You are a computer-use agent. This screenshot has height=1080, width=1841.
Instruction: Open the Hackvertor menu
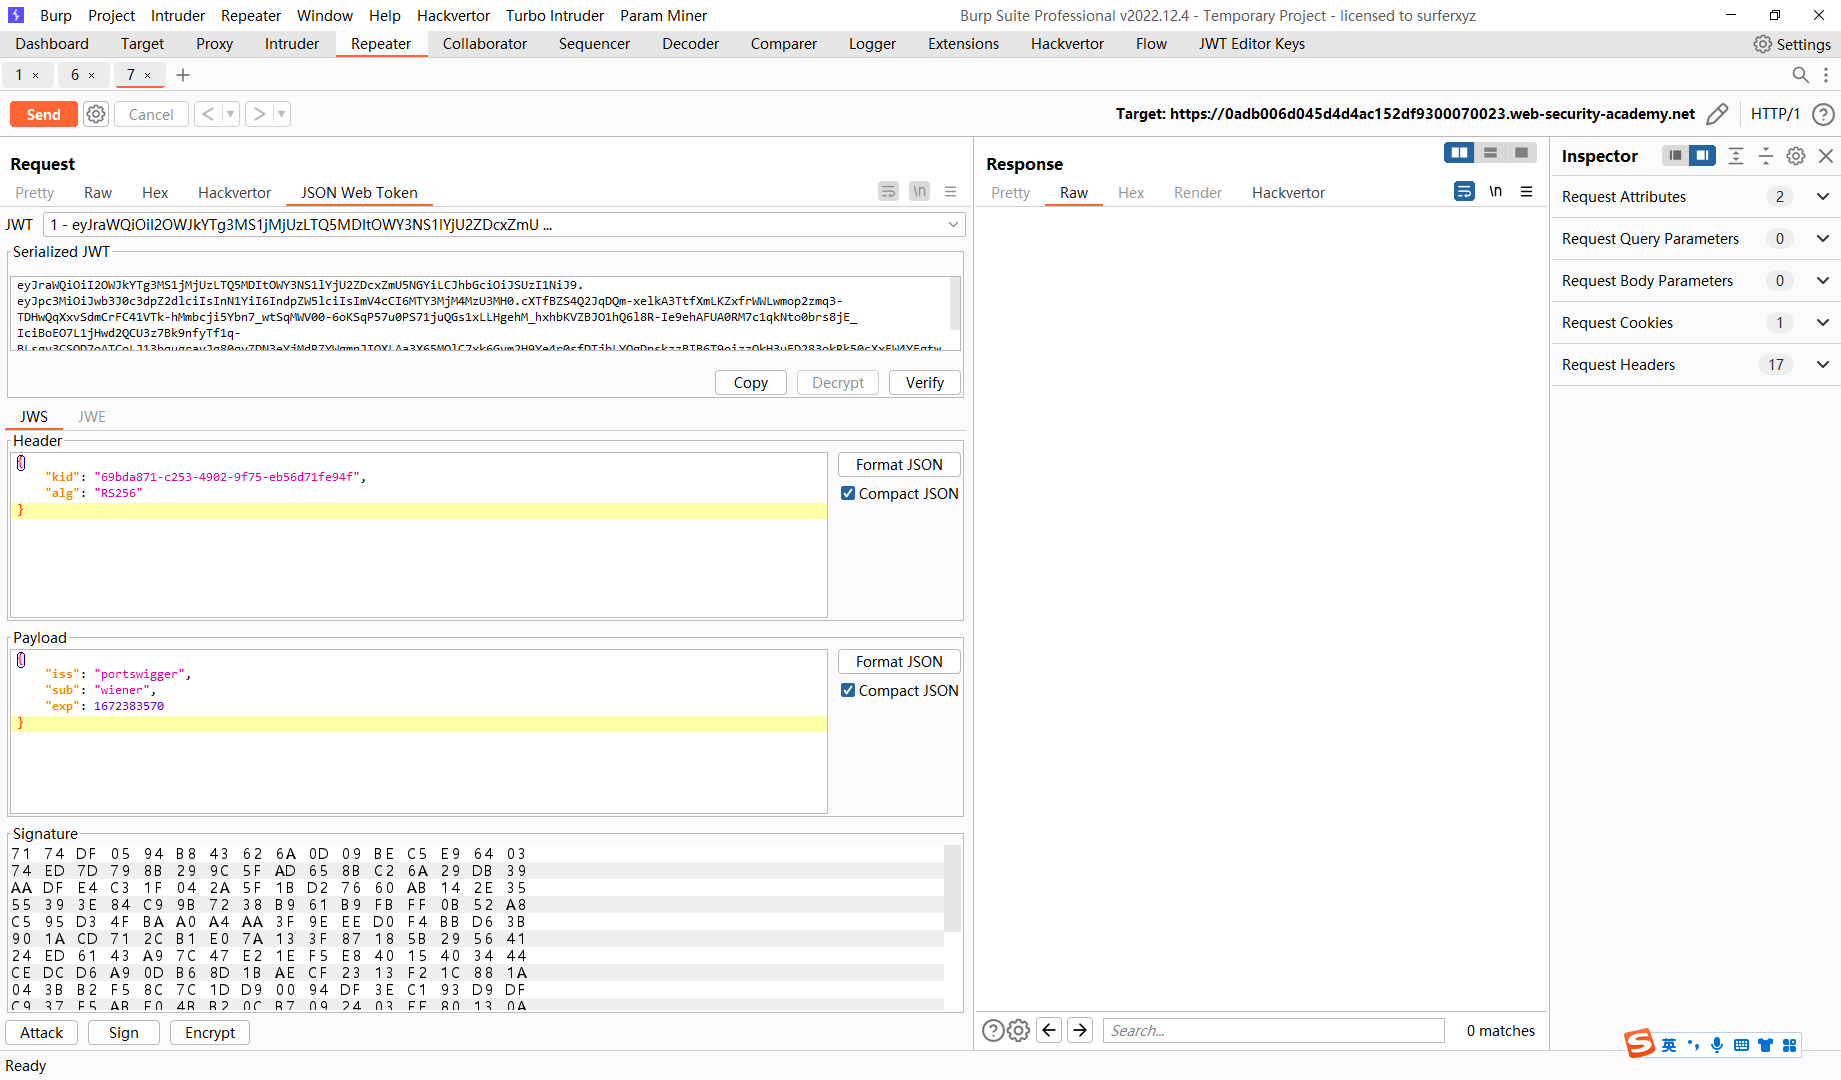[453, 16]
